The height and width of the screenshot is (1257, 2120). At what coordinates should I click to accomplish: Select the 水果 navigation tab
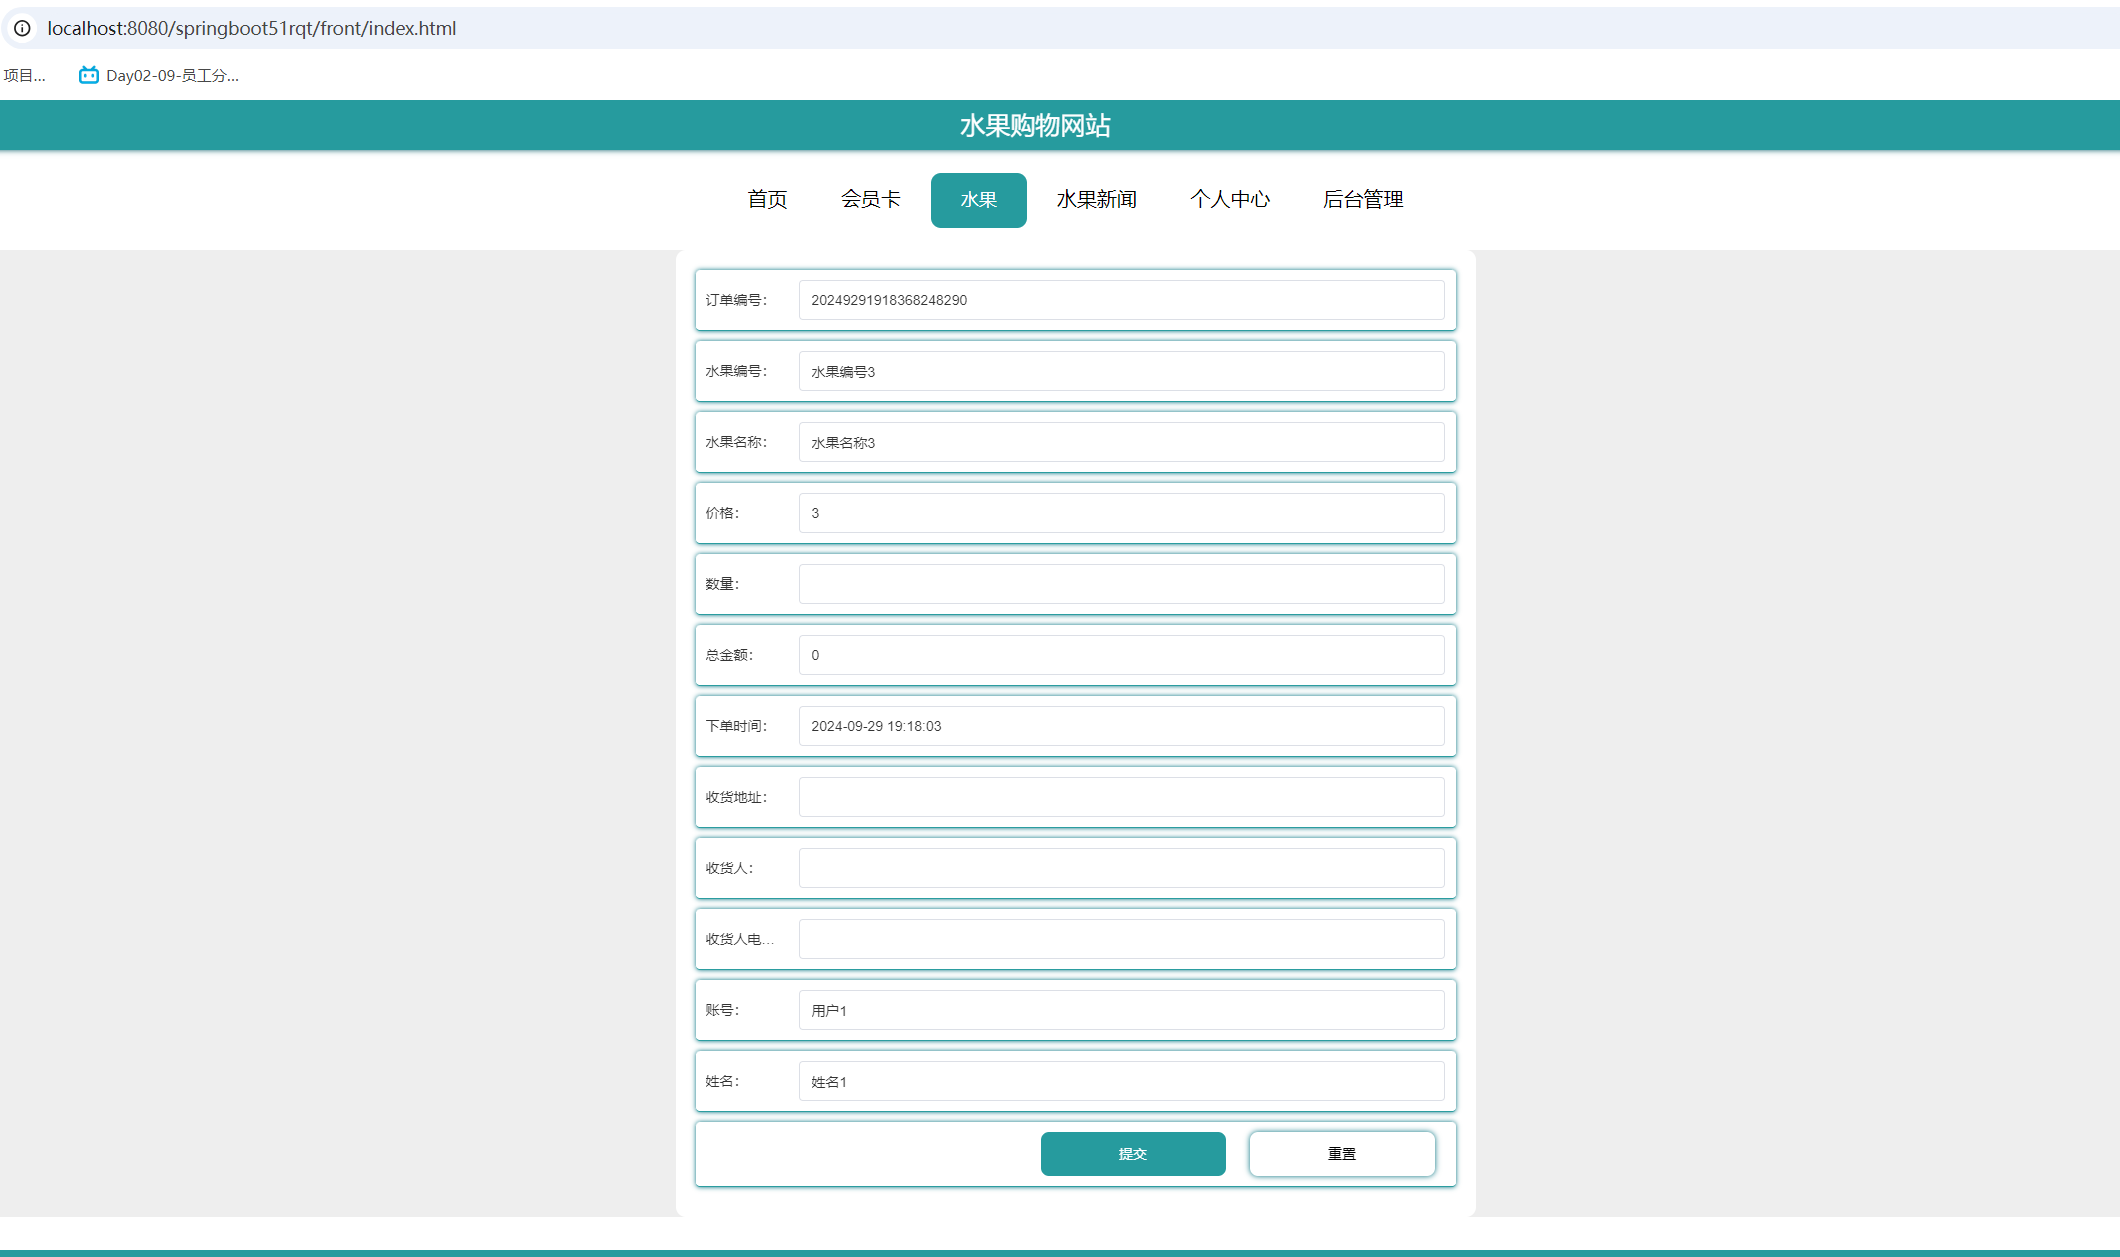[x=978, y=200]
